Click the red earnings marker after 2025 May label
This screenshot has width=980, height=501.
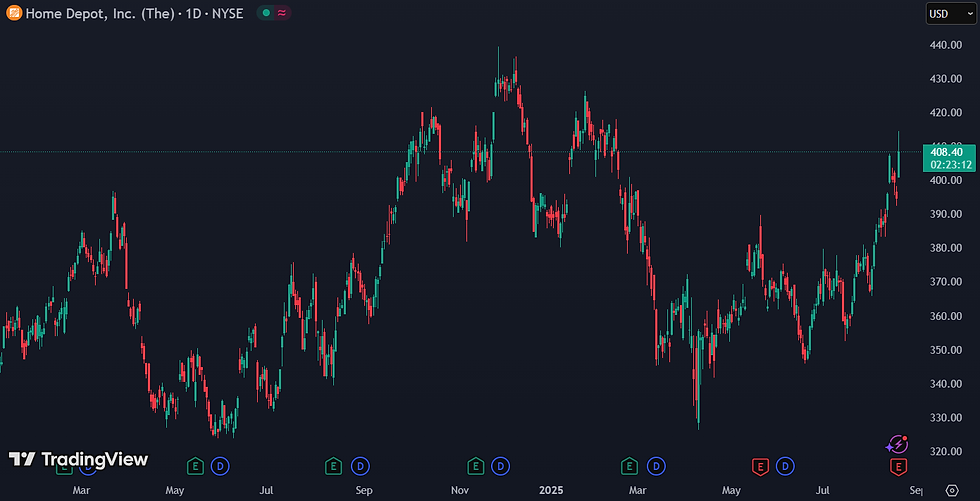click(760, 466)
